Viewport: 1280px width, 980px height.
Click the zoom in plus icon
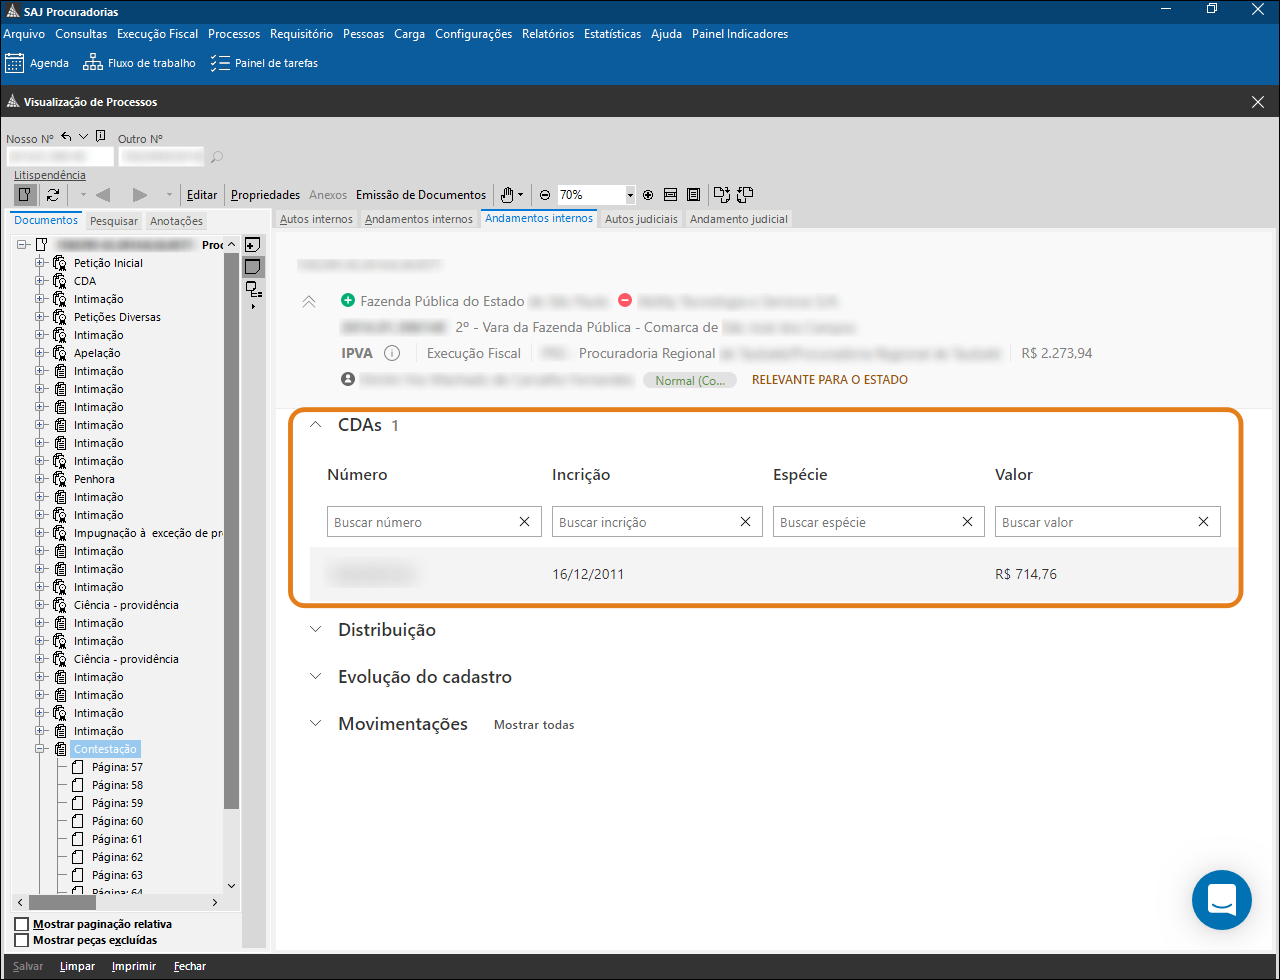point(648,195)
